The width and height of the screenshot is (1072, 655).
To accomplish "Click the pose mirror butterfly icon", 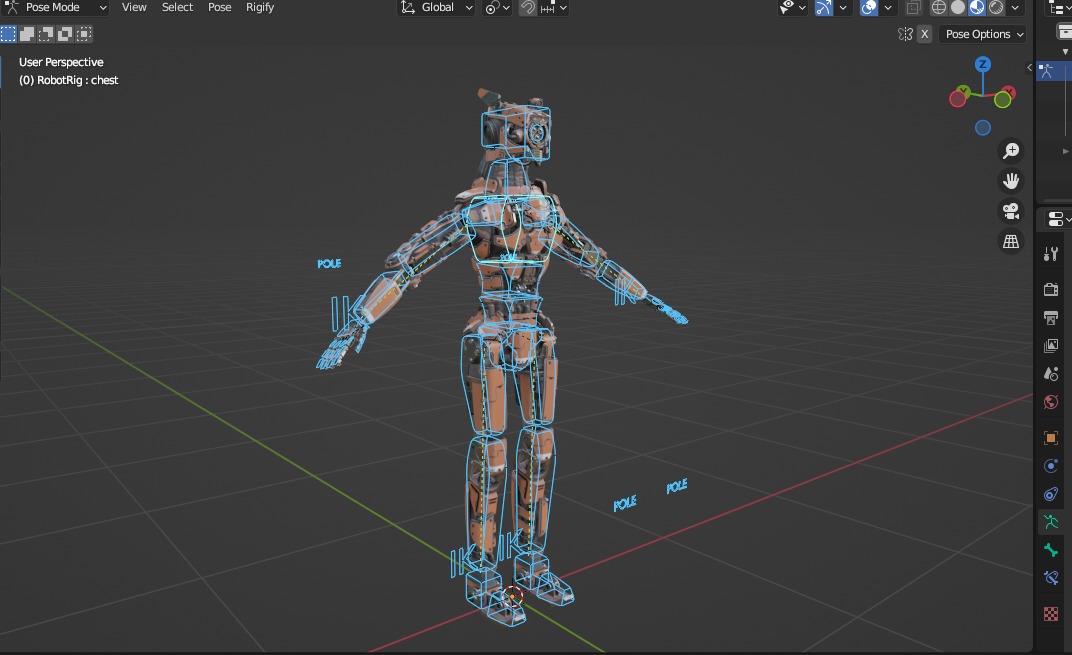I will (x=905, y=34).
